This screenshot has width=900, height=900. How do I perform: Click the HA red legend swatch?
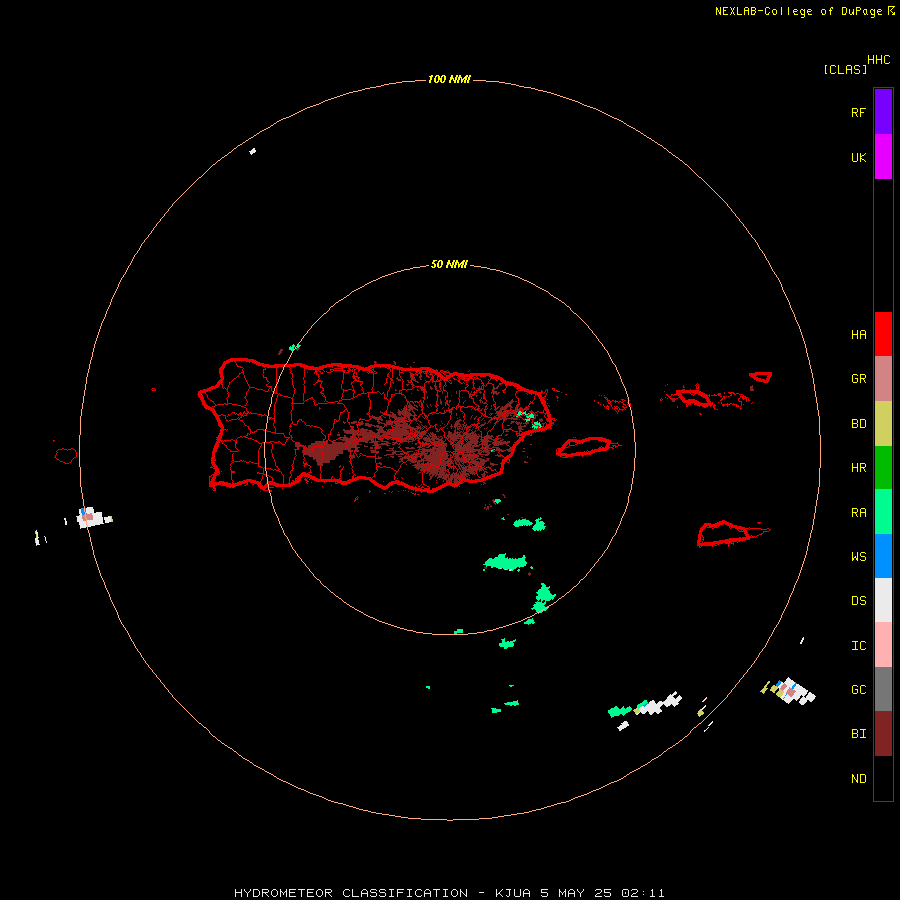(x=883, y=334)
